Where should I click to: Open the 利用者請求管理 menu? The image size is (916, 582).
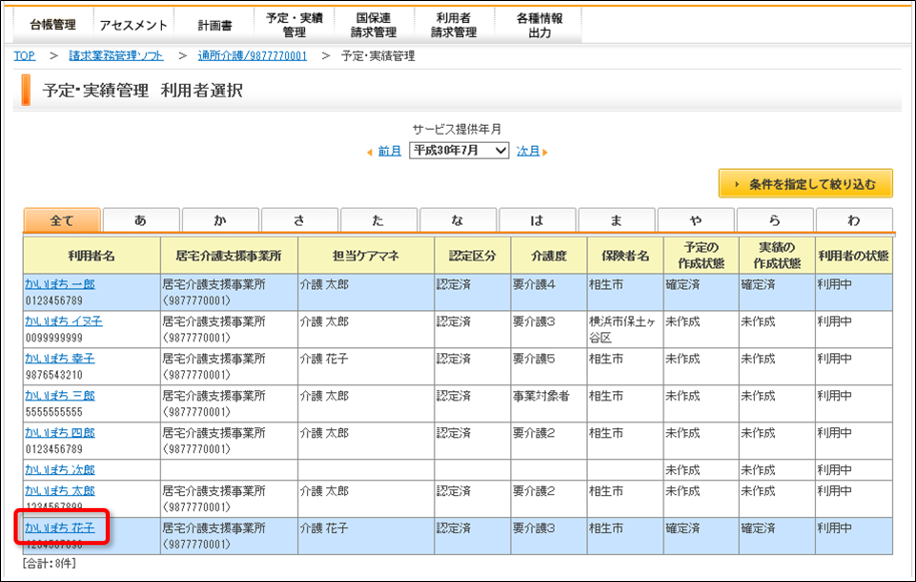click(x=454, y=25)
